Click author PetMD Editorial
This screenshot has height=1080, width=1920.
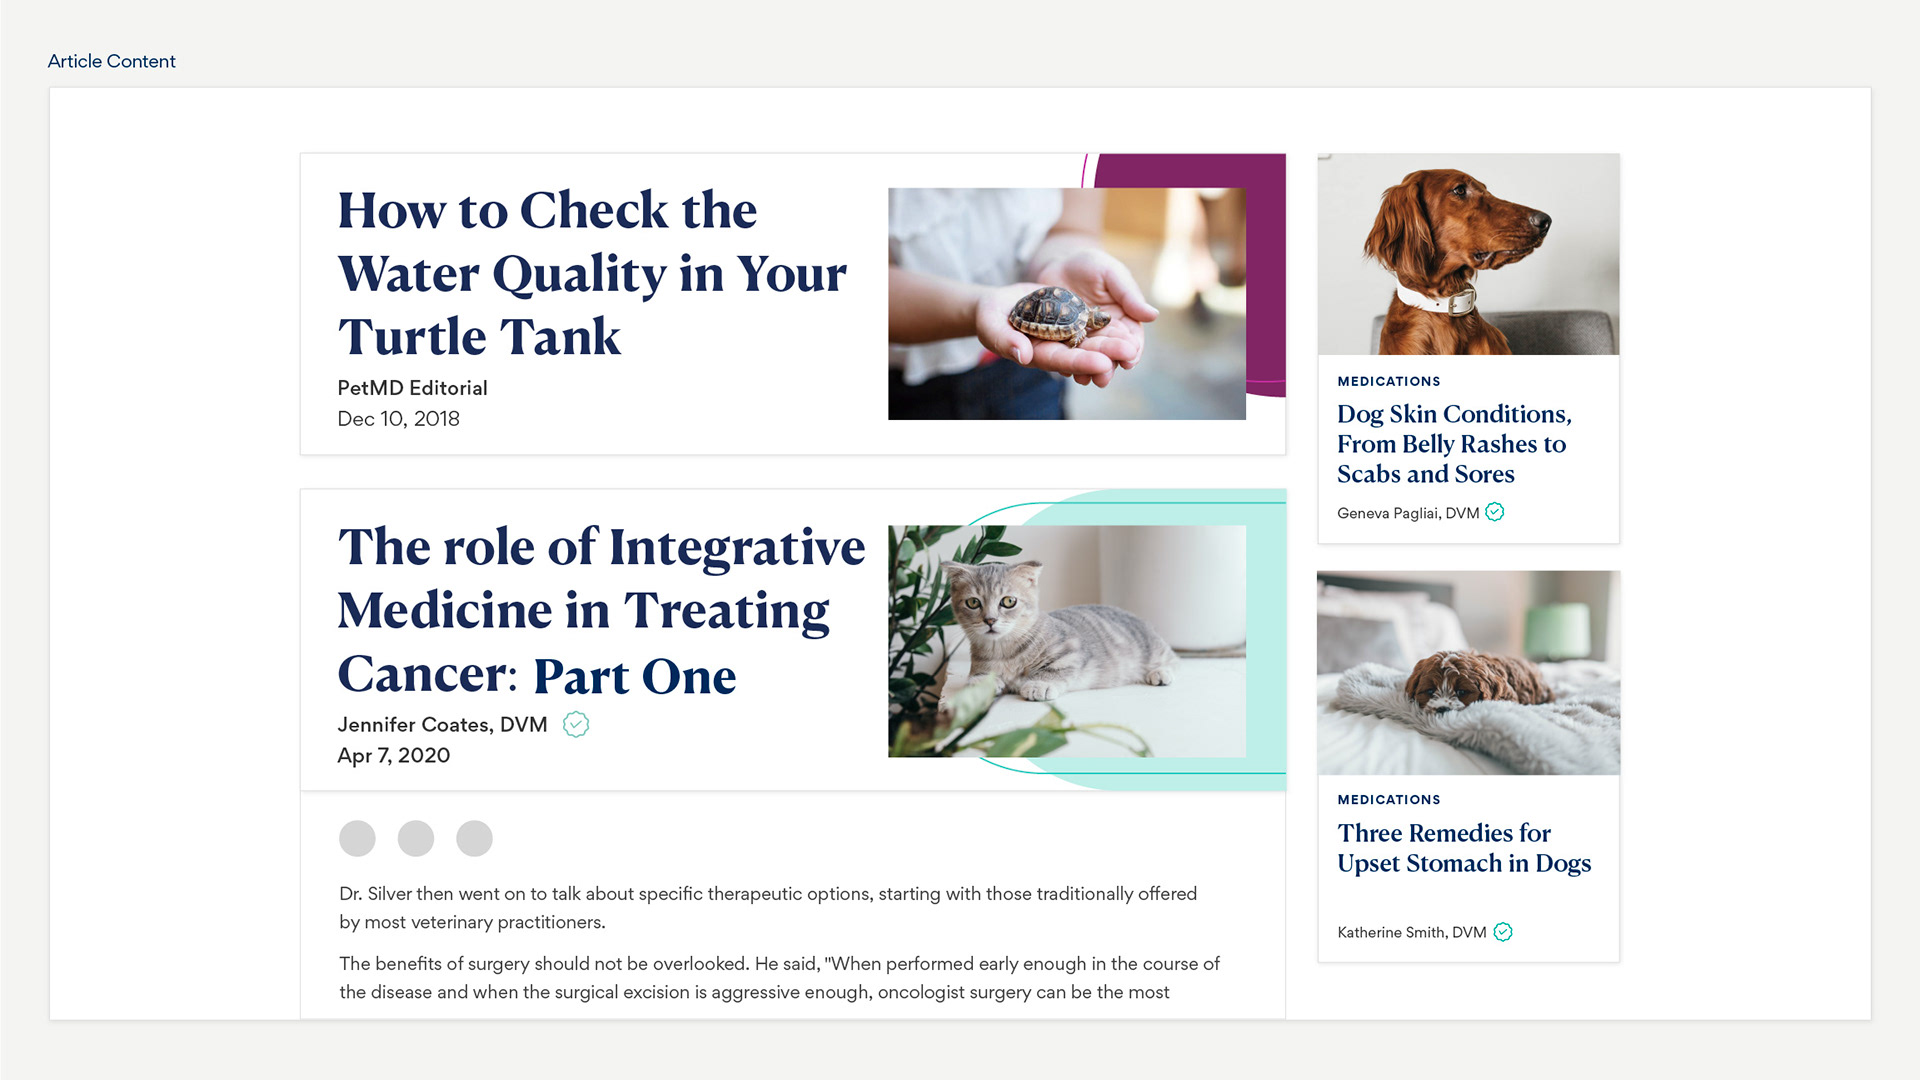(412, 388)
